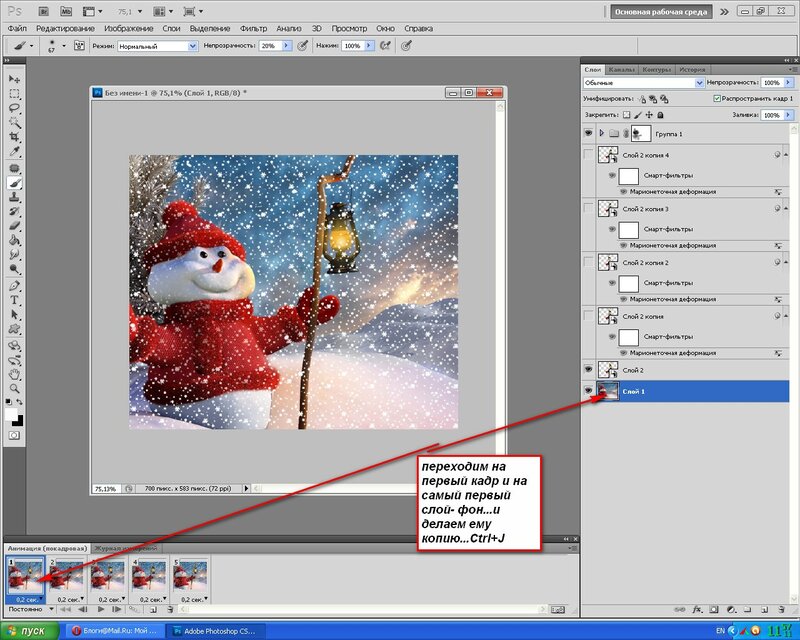Select the Rectangular Marquee tool
This screenshot has width=800, height=640.
pyautogui.click(x=14, y=93)
